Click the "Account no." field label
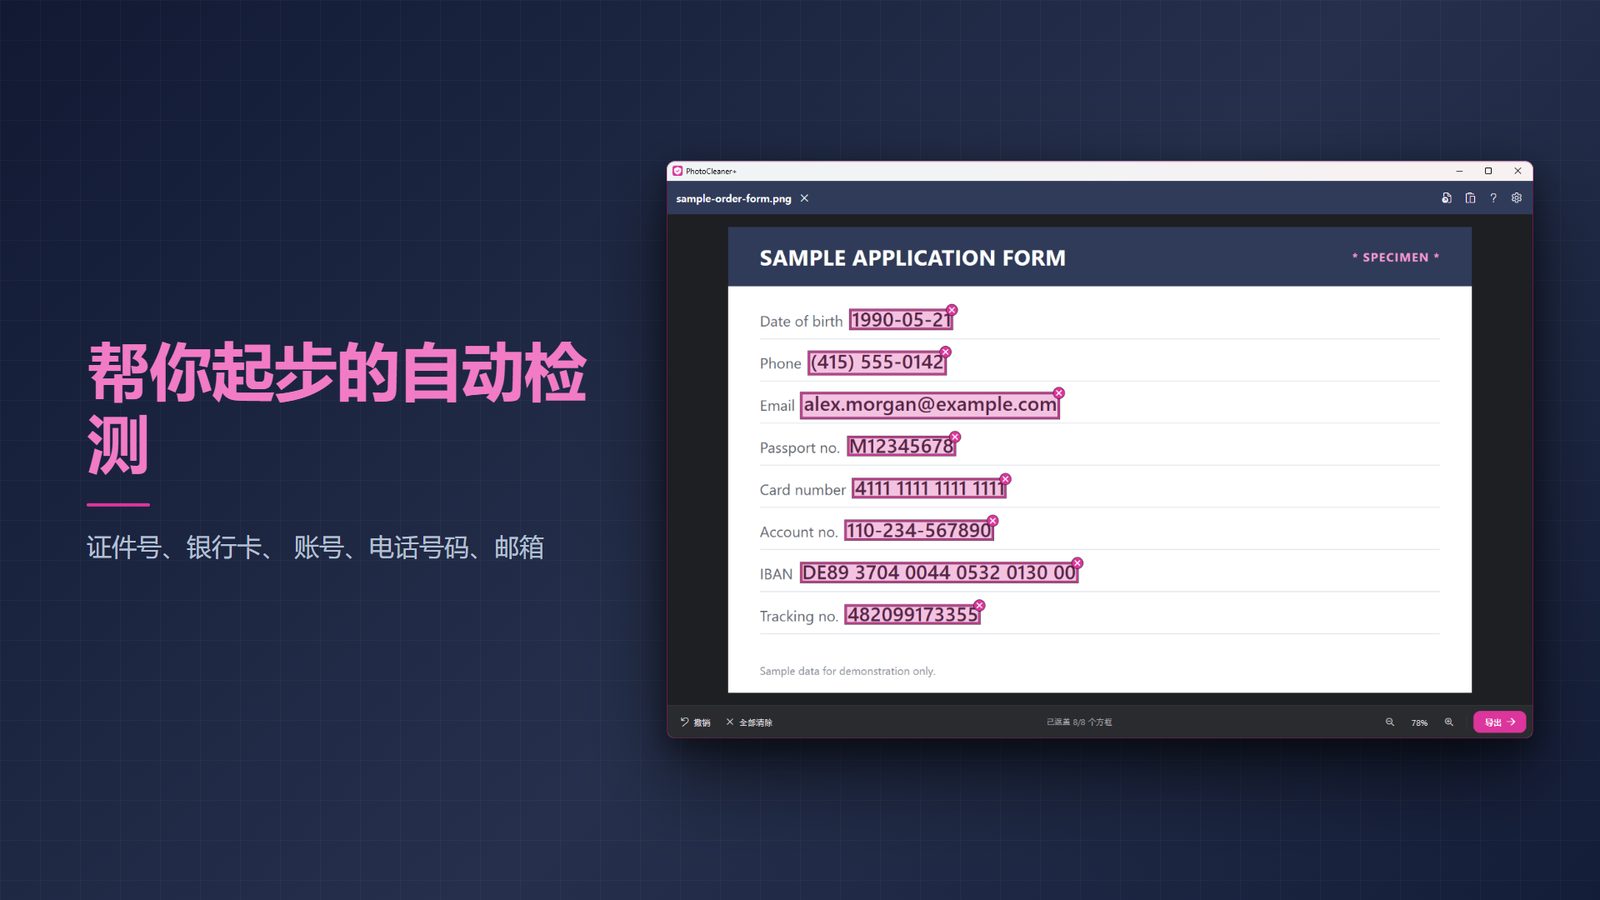This screenshot has height=900, width=1600. click(798, 532)
